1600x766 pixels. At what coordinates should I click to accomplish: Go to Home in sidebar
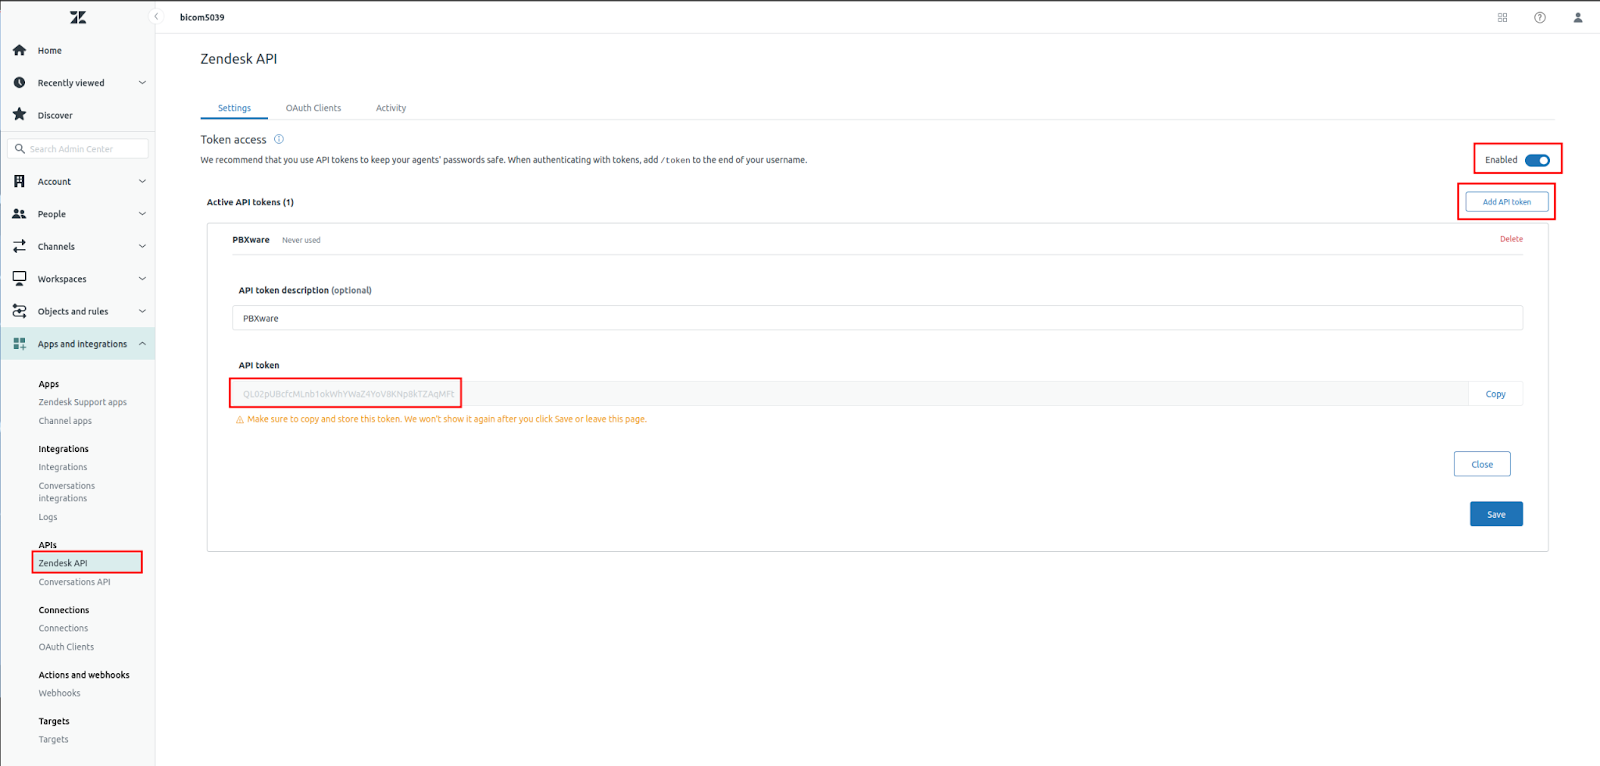coord(50,50)
